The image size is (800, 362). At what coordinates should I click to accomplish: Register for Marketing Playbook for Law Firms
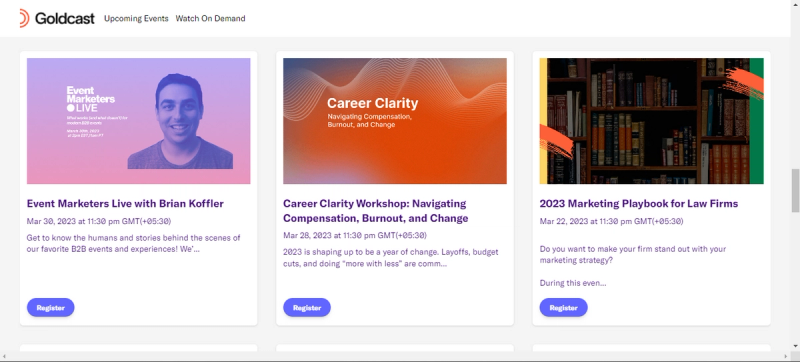click(564, 307)
